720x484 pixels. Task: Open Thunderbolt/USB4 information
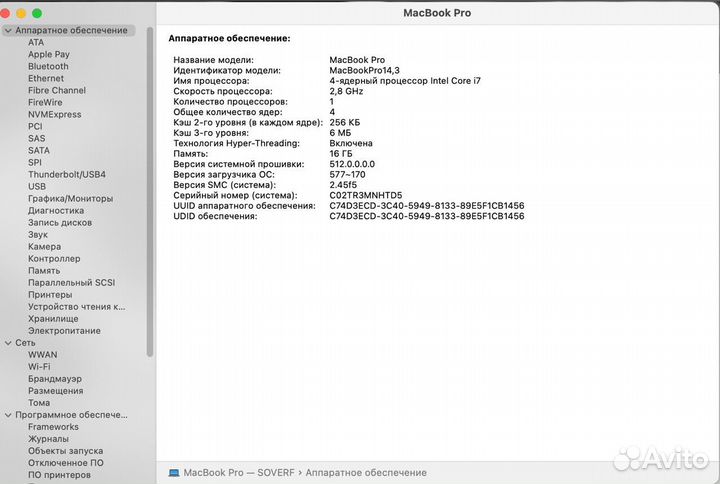click(x=67, y=174)
